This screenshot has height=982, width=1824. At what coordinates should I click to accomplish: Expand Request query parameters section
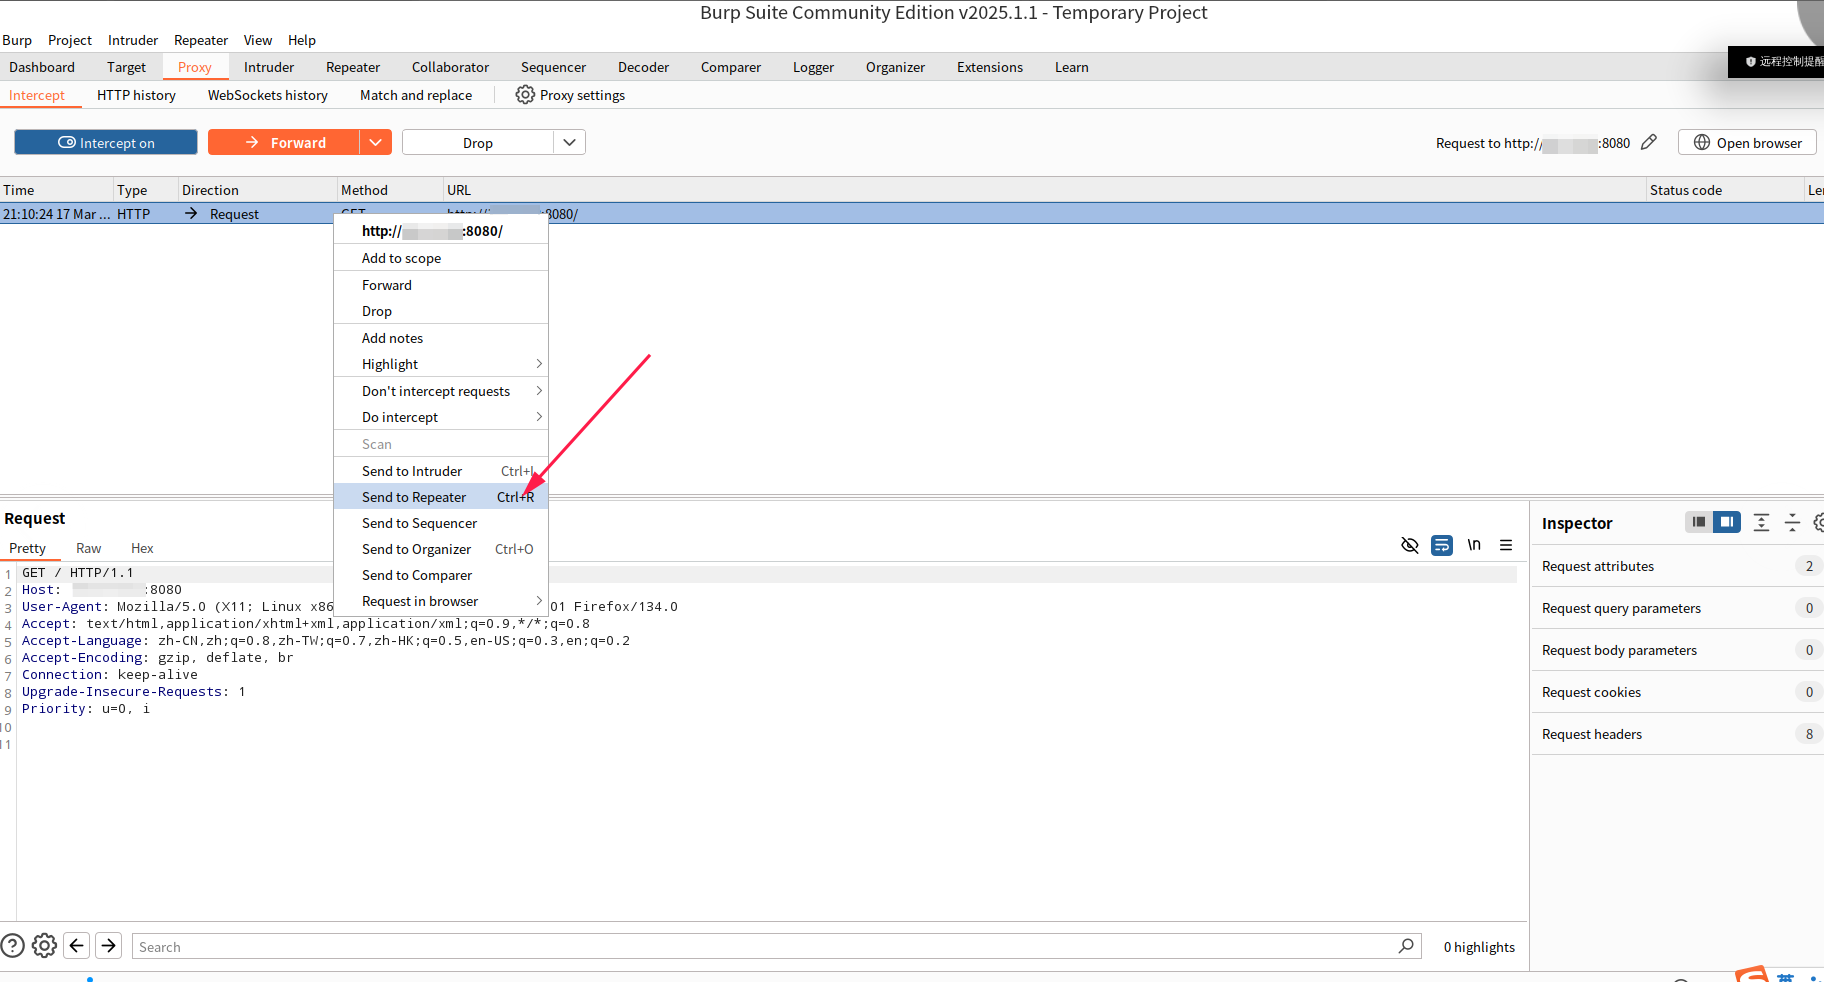[1677, 608]
